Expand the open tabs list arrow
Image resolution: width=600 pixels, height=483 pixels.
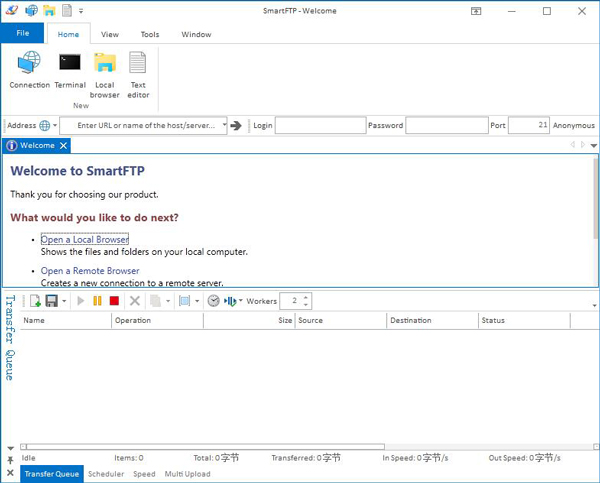593,145
